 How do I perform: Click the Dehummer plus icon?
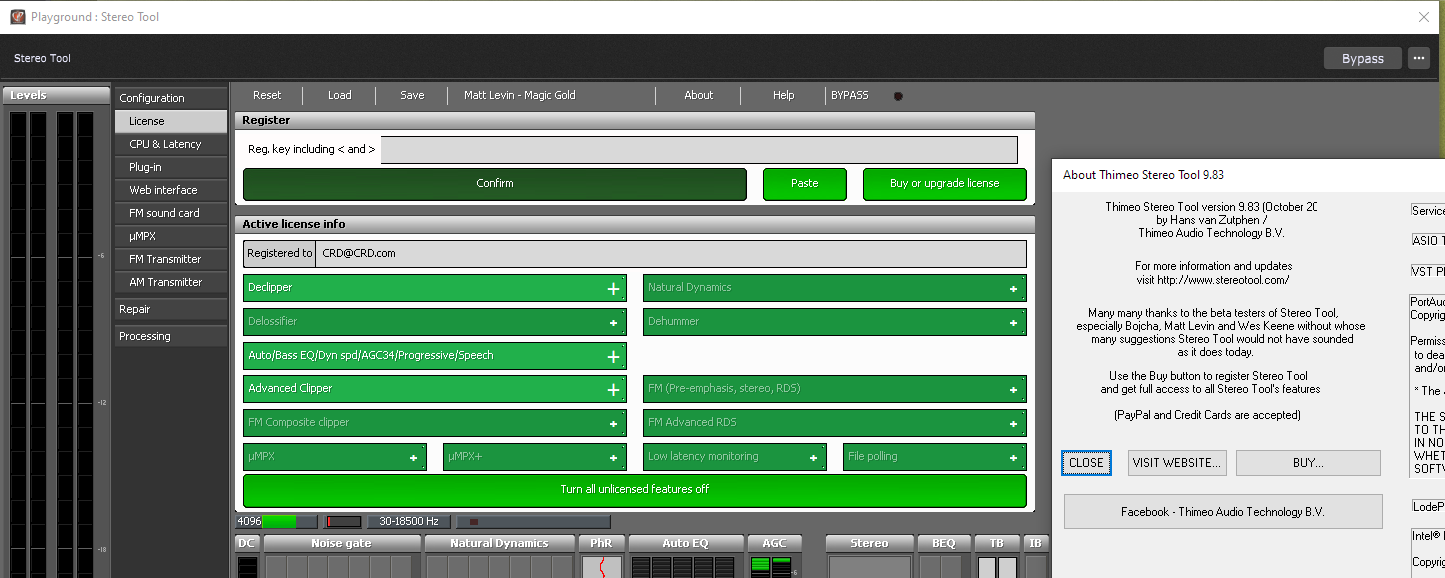pyautogui.click(x=1014, y=323)
